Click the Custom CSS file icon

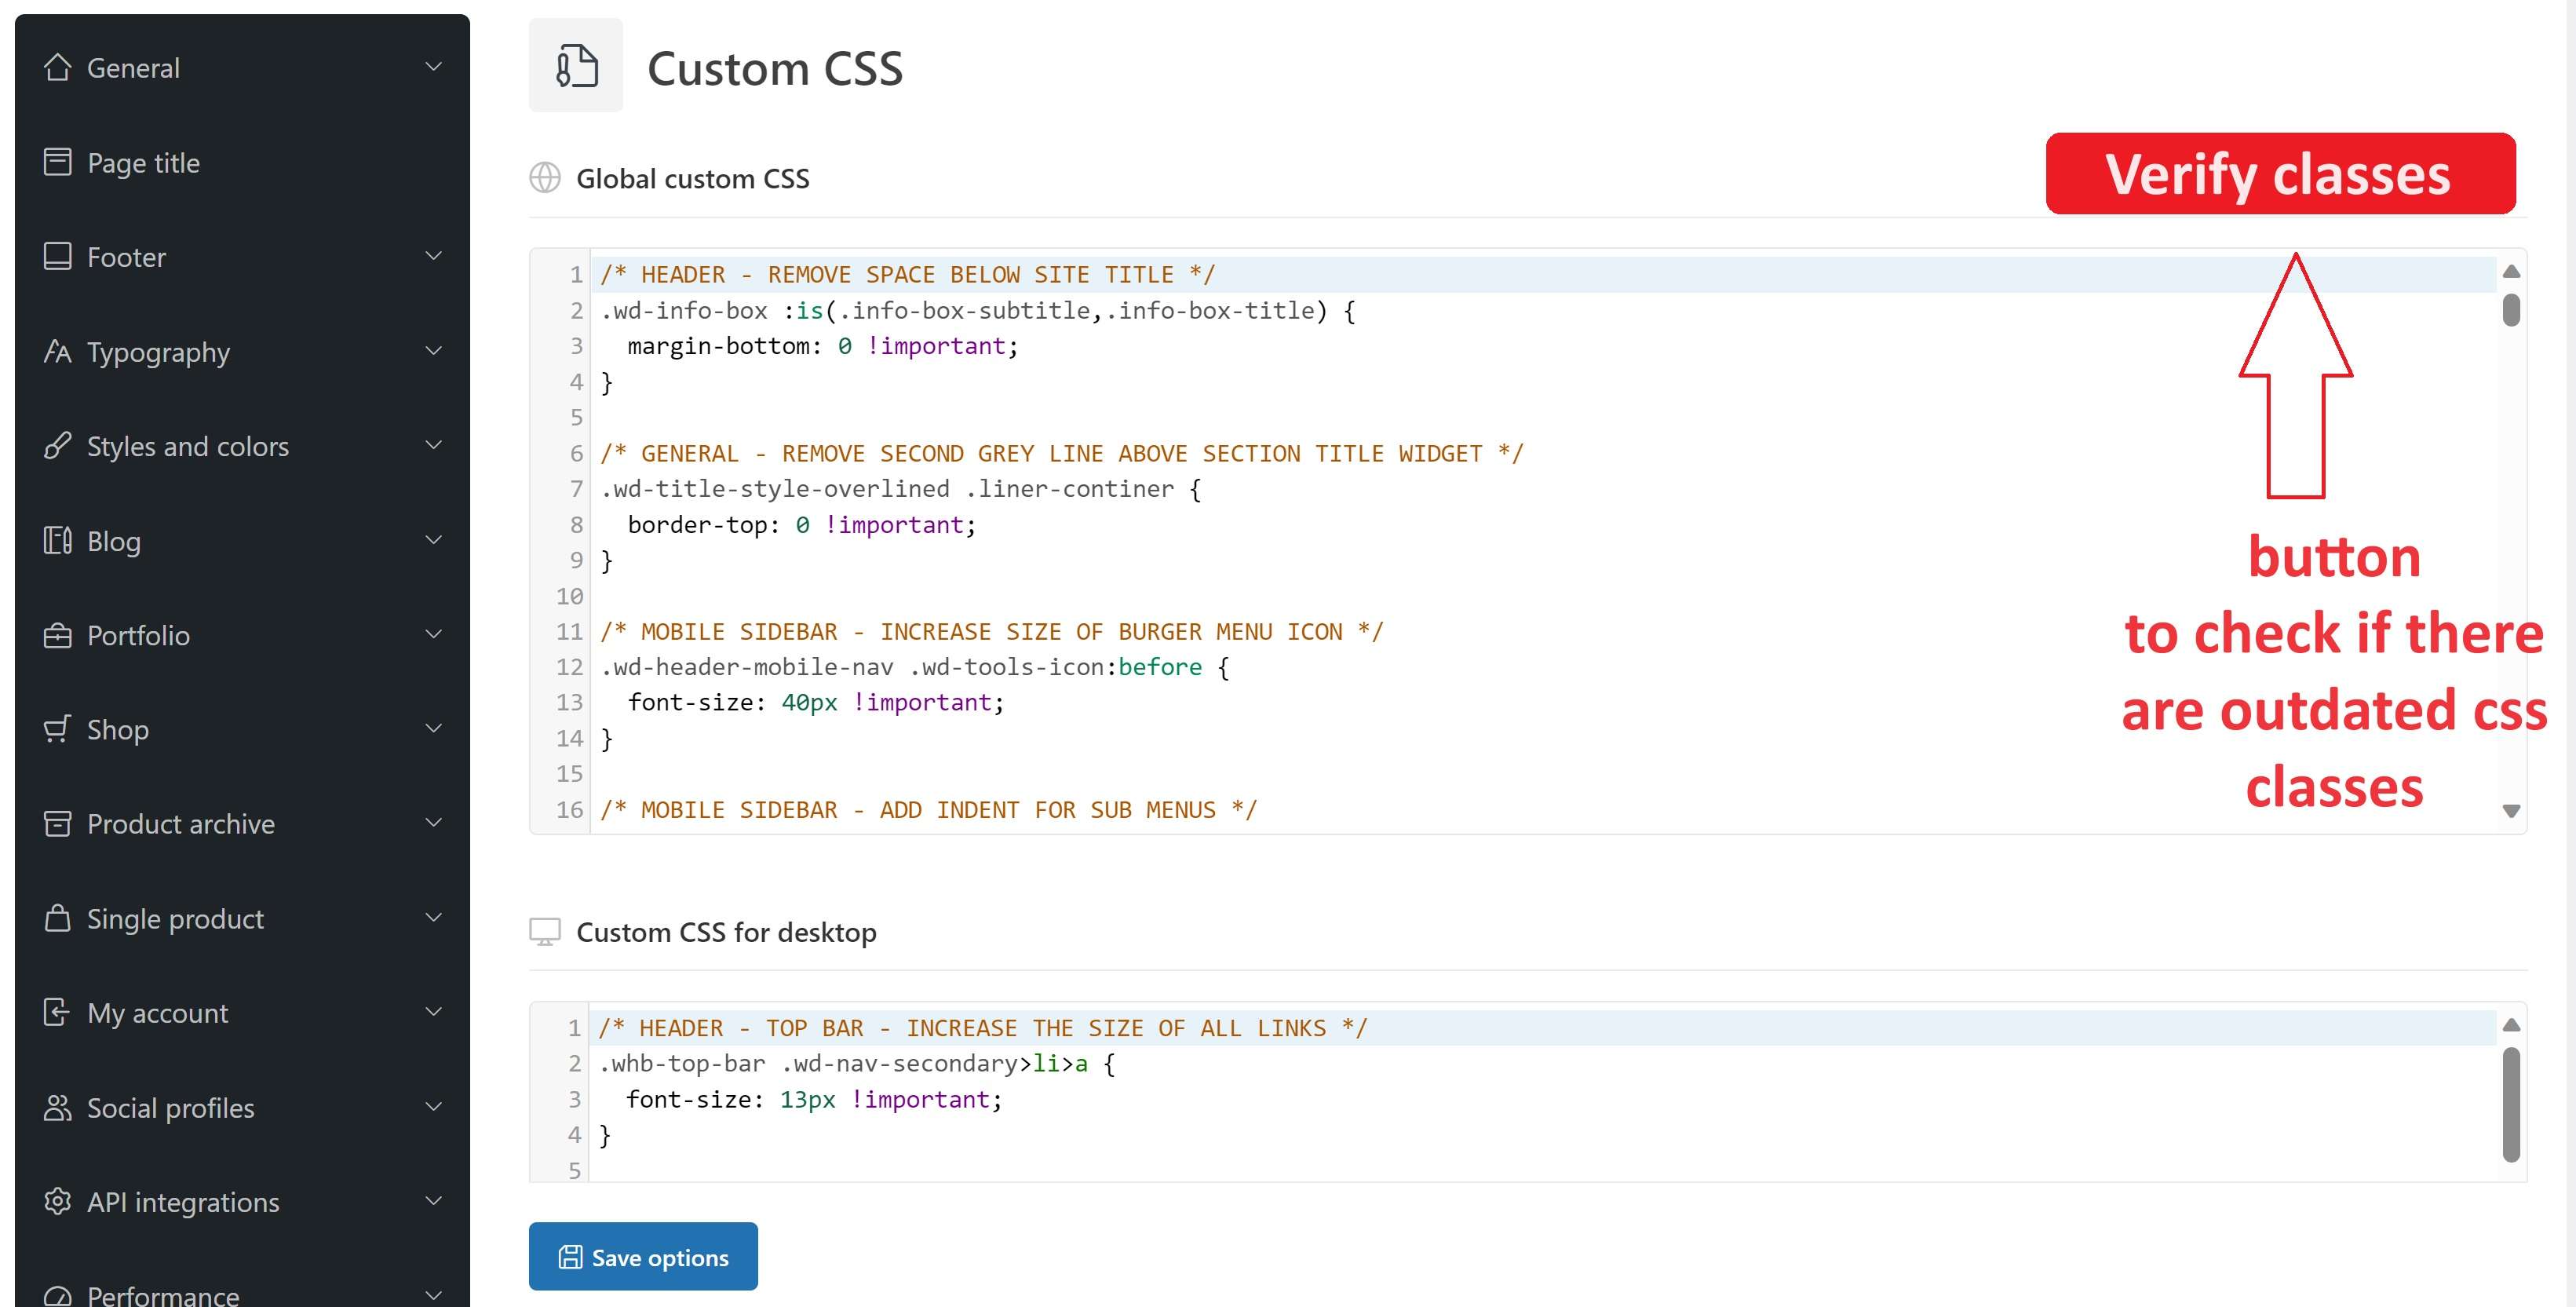pos(576,66)
